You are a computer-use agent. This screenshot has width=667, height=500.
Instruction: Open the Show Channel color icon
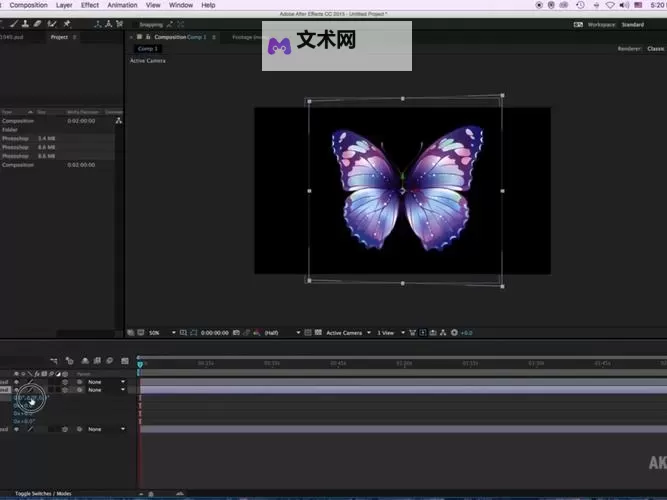[257, 333]
